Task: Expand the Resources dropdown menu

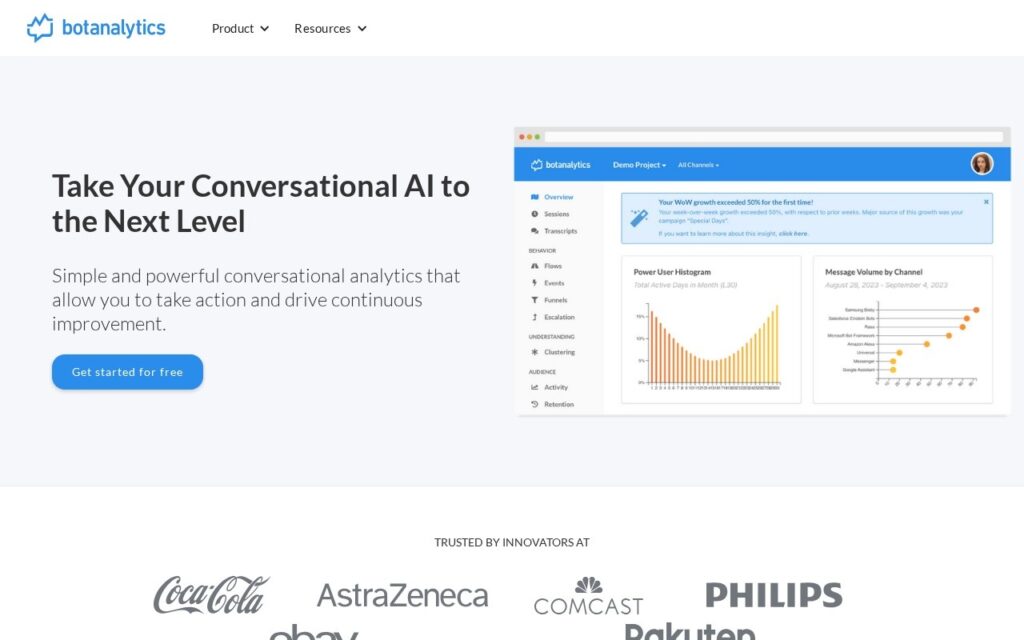Action: click(x=330, y=29)
